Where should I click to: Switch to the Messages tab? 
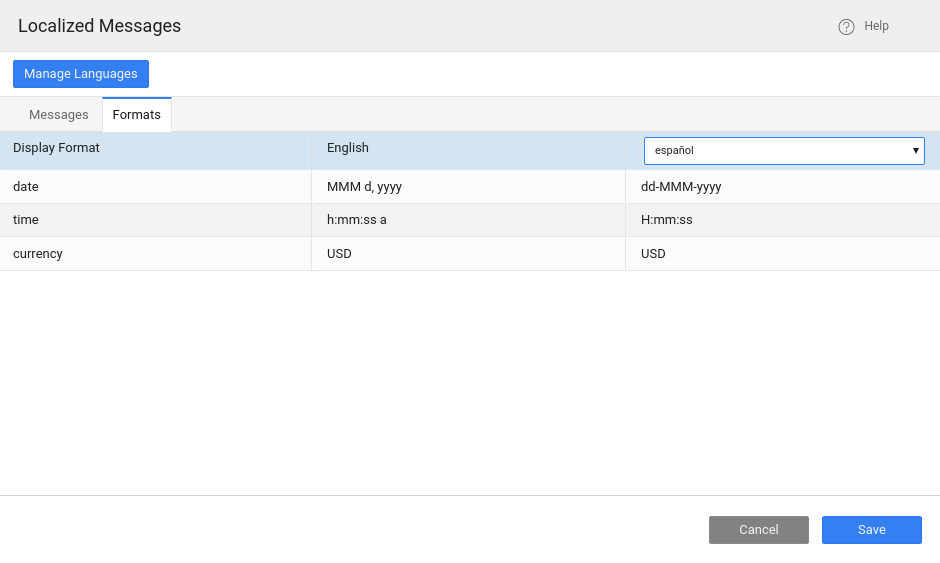(x=59, y=115)
